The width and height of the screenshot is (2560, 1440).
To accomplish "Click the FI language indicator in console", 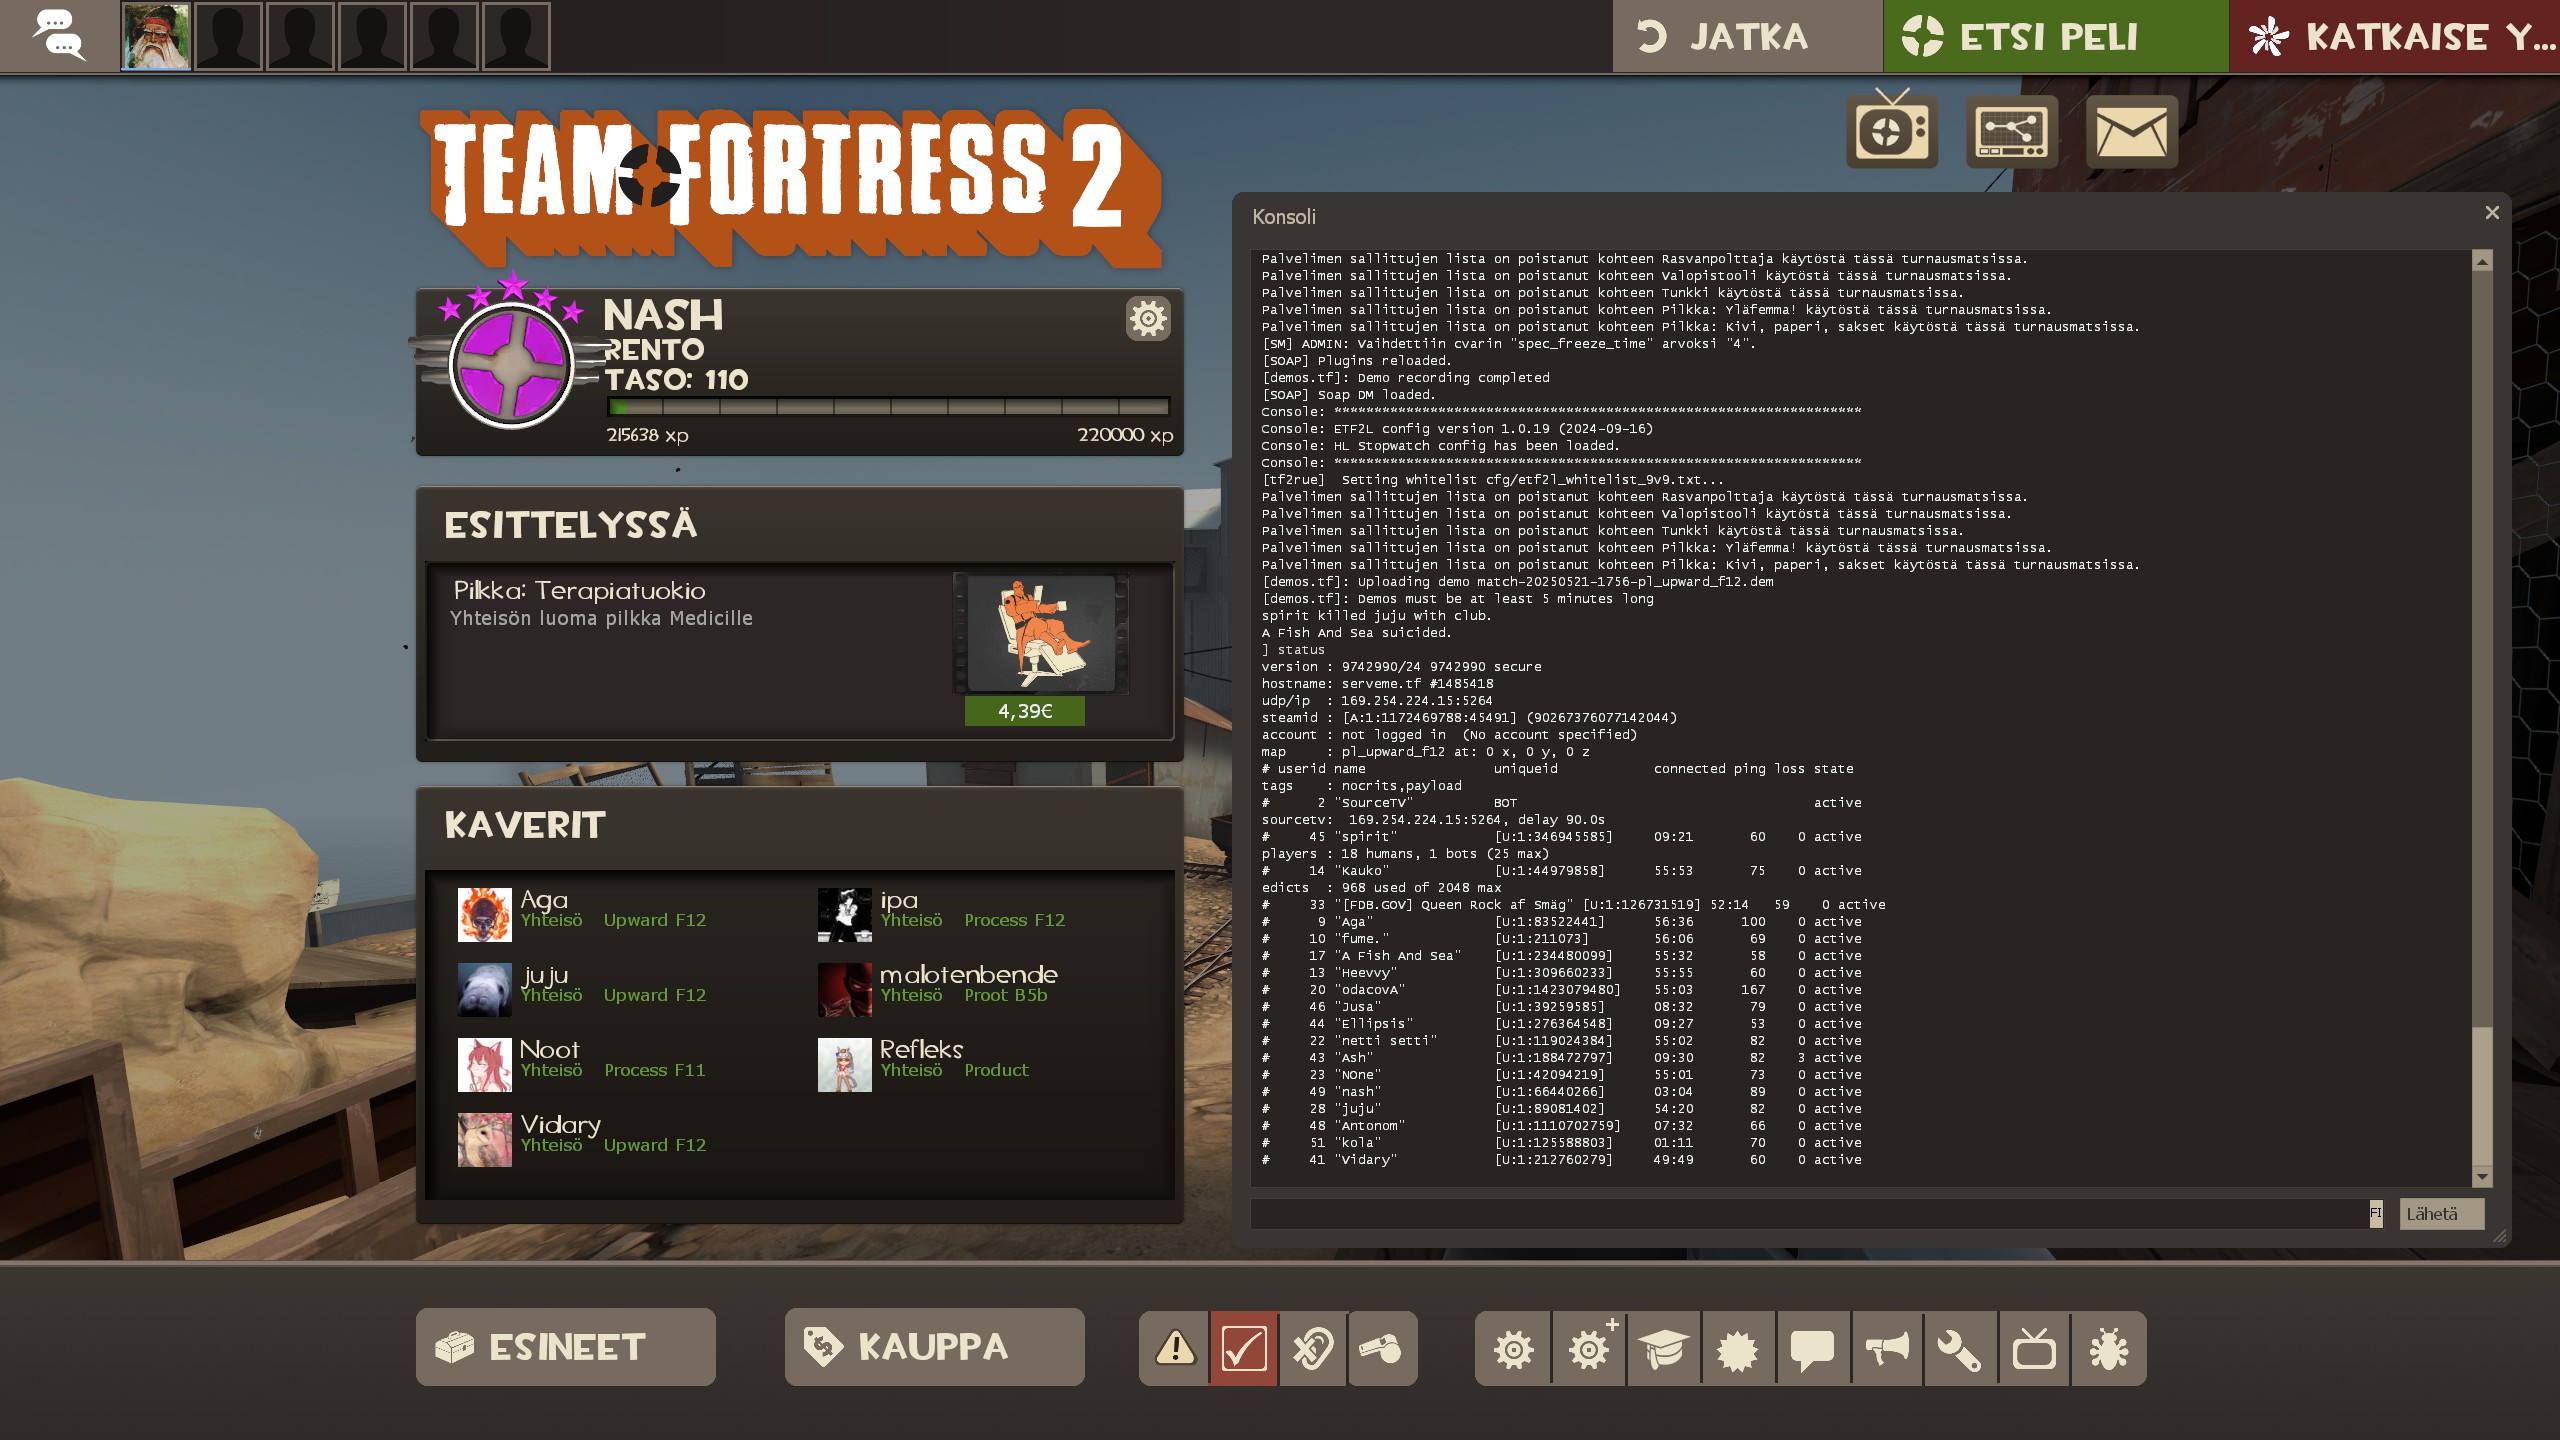I will point(2376,1213).
